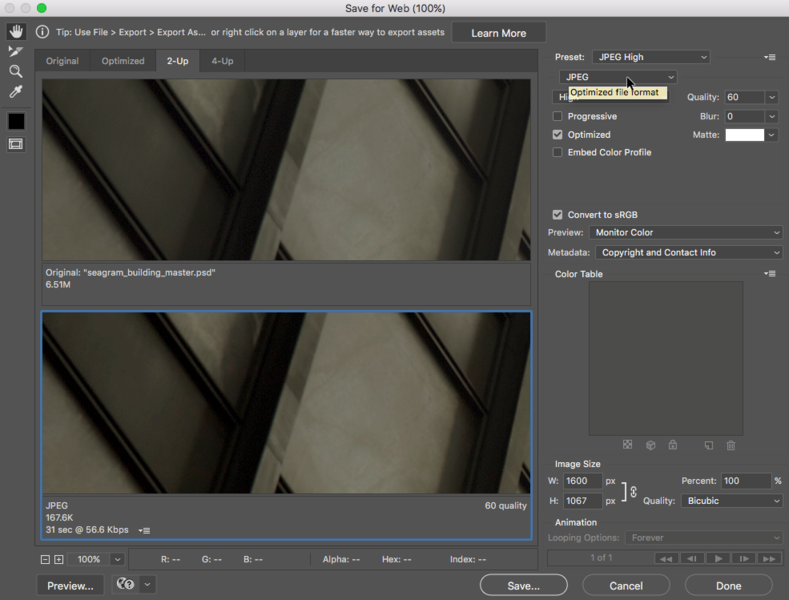Toggle slices visibility icon
This screenshot has width=789, height=600.
click(16, 144)
